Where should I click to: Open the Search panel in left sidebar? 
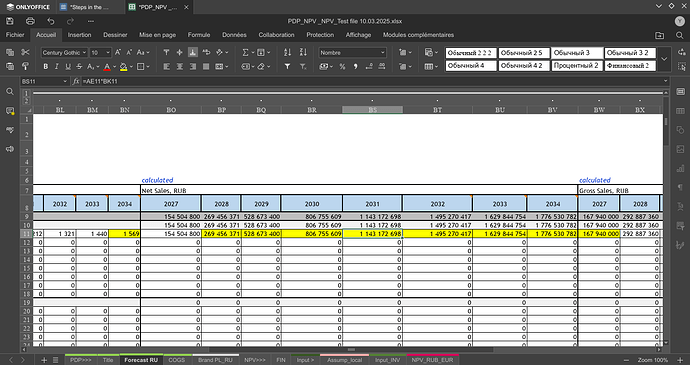pos(10,92)
